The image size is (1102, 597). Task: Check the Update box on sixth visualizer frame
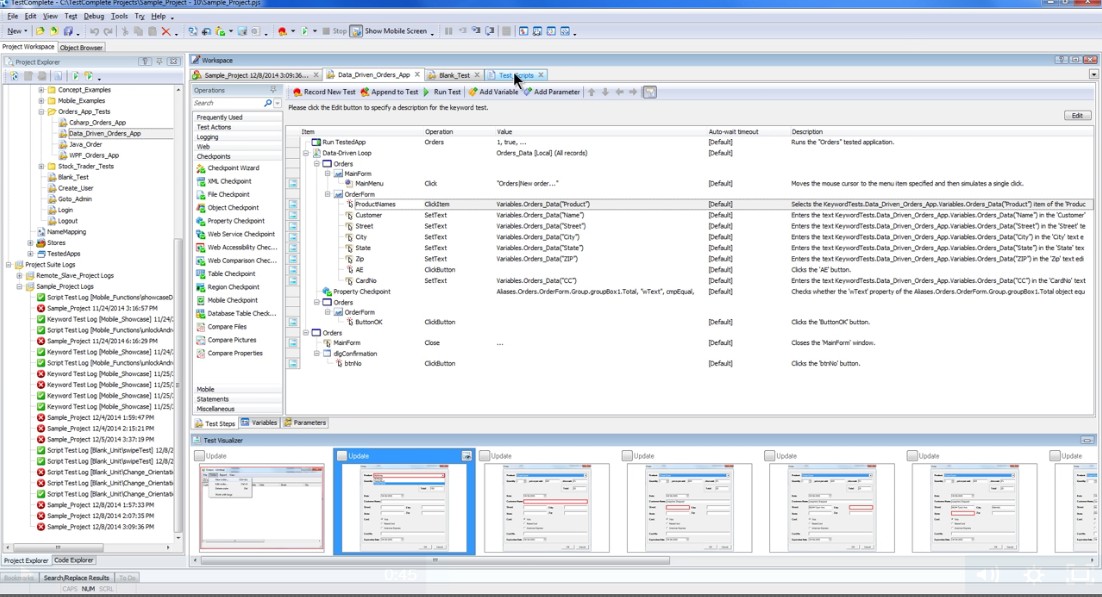click(x=912, y=456)
